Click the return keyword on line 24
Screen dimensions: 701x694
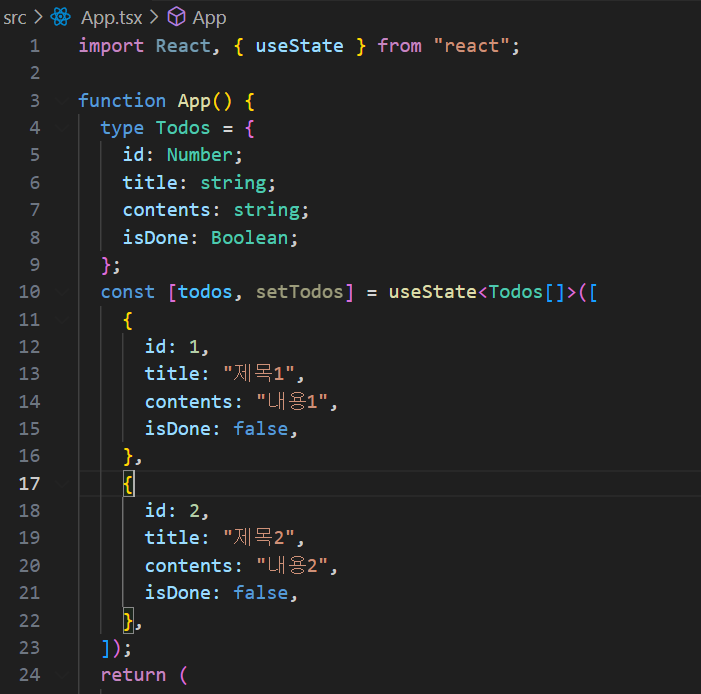[133, 675]
